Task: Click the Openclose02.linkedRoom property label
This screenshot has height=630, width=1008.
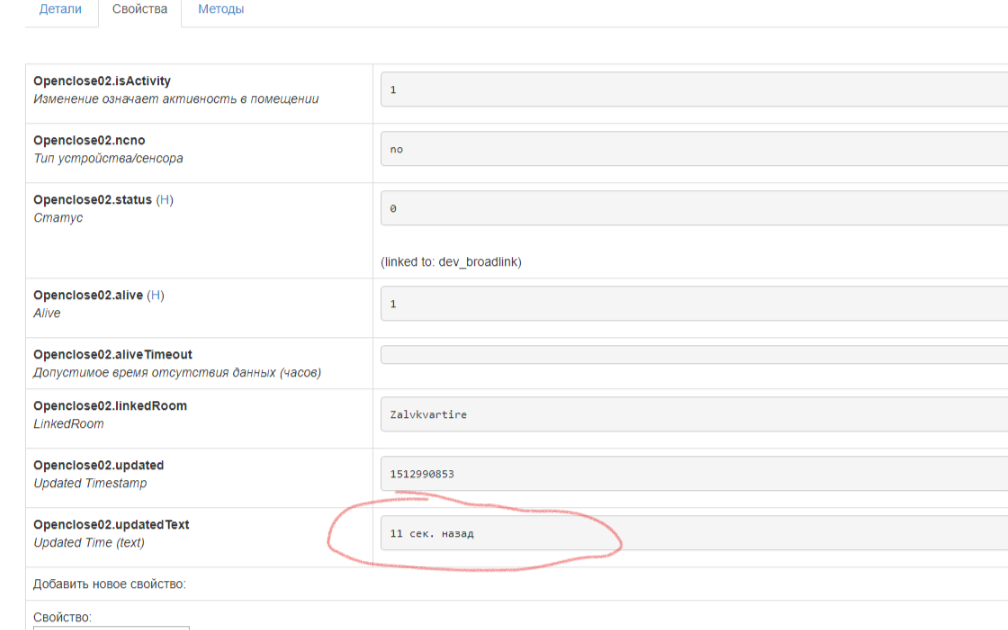Action: coord(110,406)
